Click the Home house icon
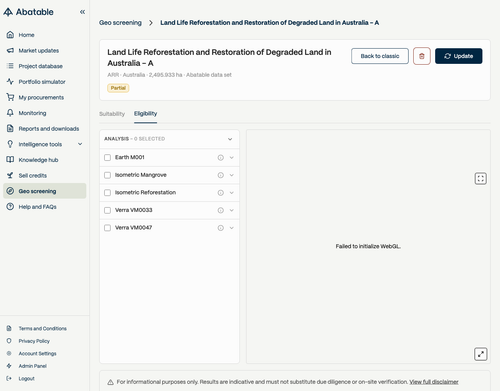 pos(10,35)
